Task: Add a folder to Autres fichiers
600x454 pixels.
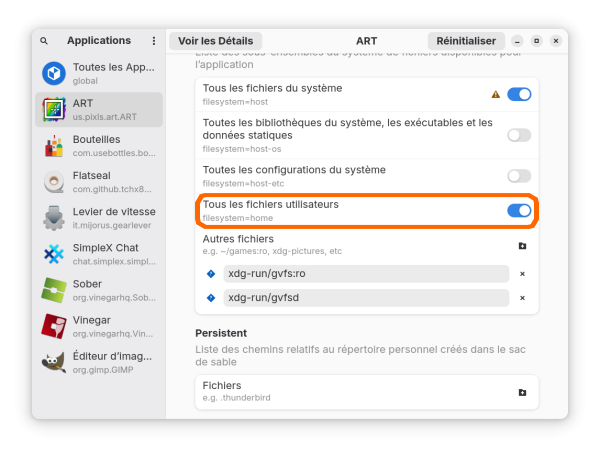Action: (x=522, y=245)
